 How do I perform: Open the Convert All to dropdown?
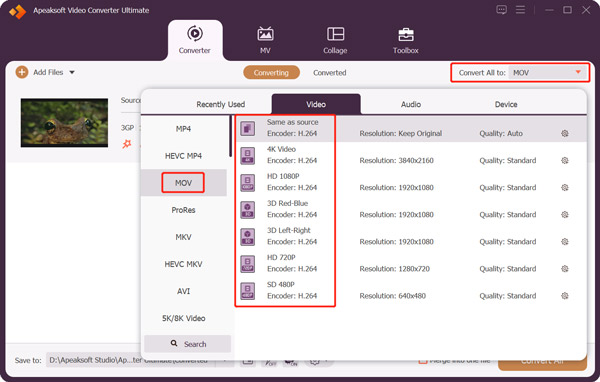click(548, 72)
